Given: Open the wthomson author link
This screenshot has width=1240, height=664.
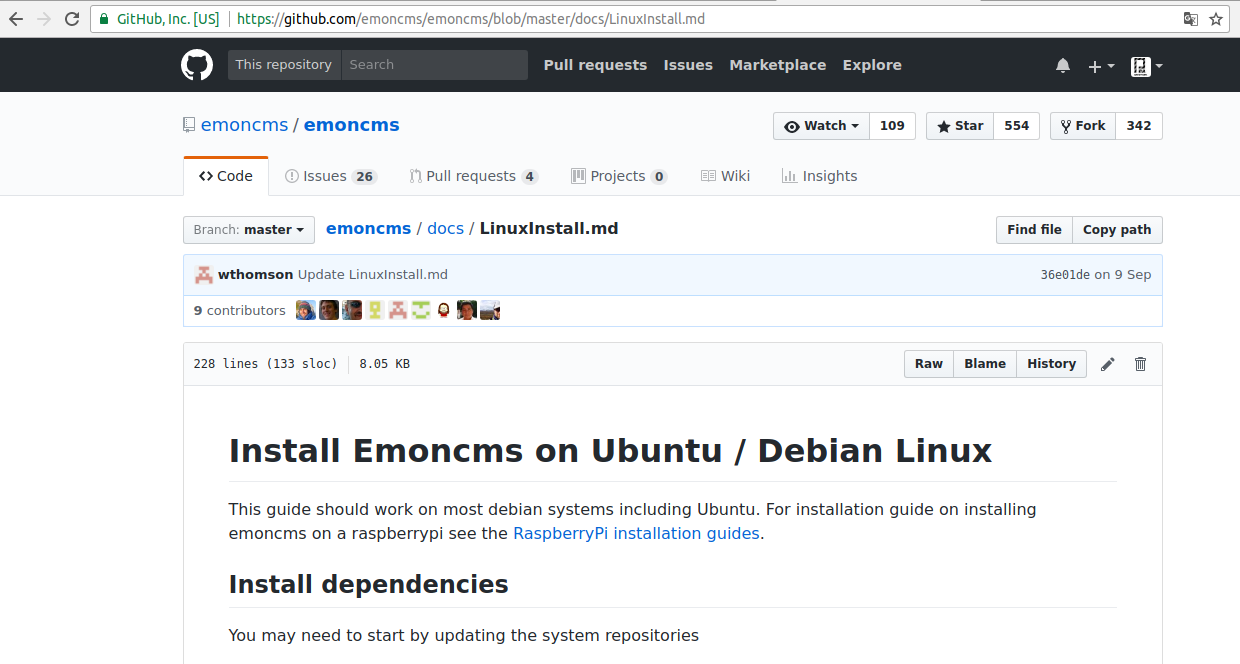Looking at the screenshot, I should [256, 275].
